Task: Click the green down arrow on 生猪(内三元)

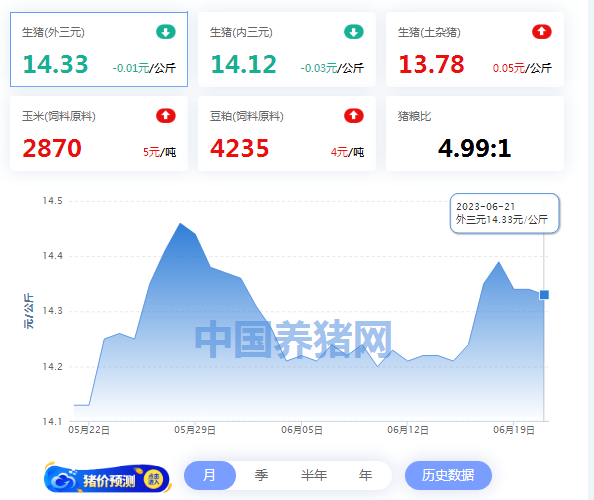Action: pos(353,32)
